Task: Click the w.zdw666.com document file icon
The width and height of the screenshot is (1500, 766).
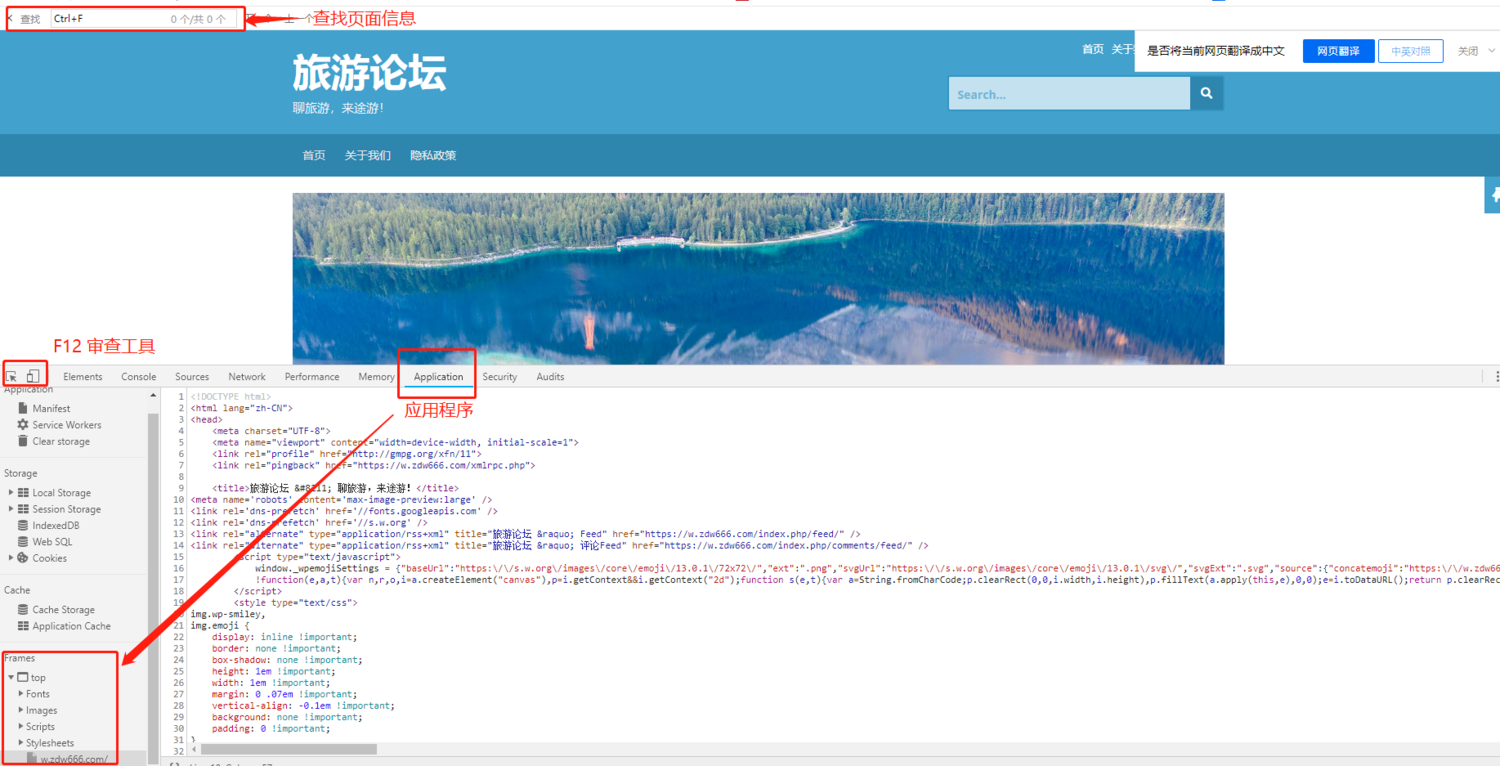Action: (32, 759)
